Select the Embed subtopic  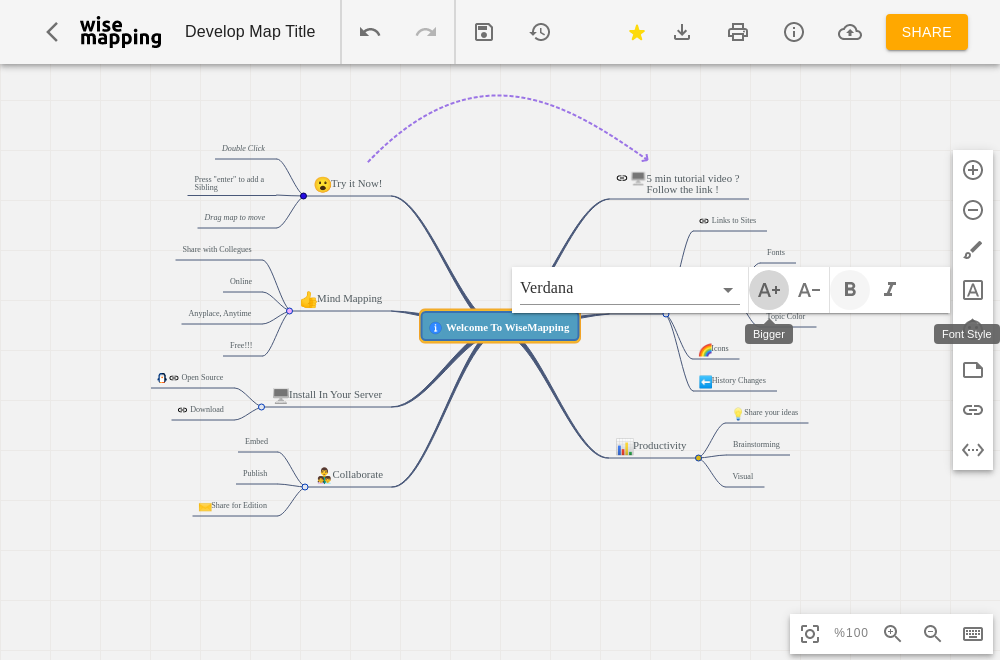point(256,441)
